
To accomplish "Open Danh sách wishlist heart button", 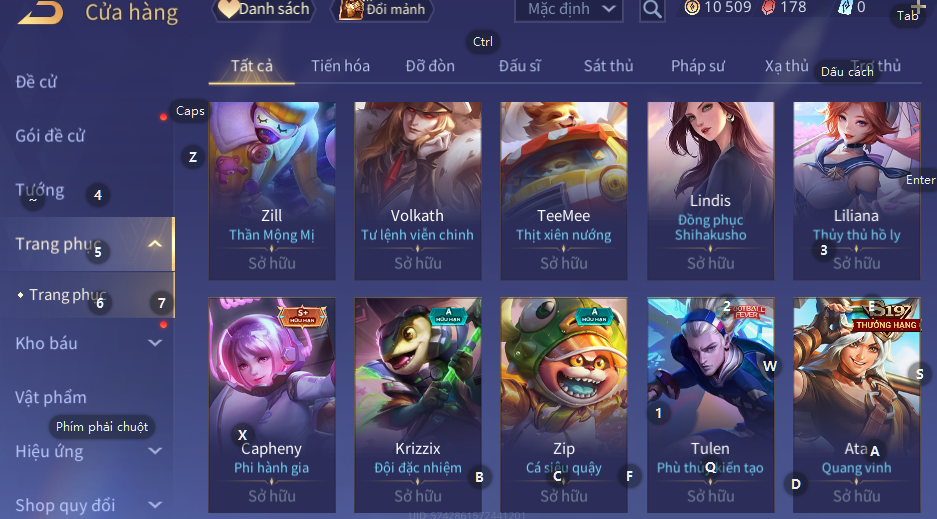I will coord(264,9).
